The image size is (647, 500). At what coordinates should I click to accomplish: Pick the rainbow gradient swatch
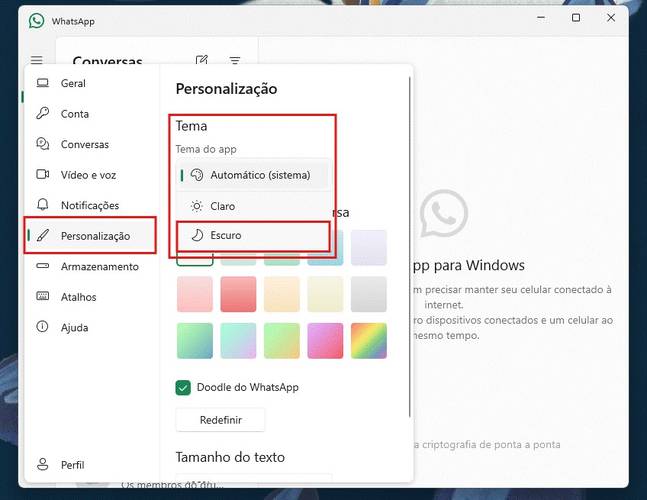coord(369,341)
